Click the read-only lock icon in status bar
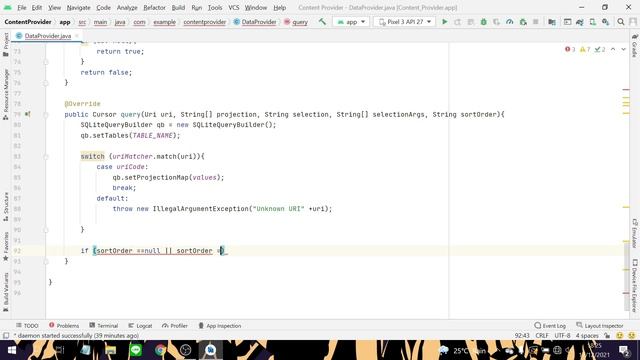This screenshot has height=360, width=640. click(607, 336)
